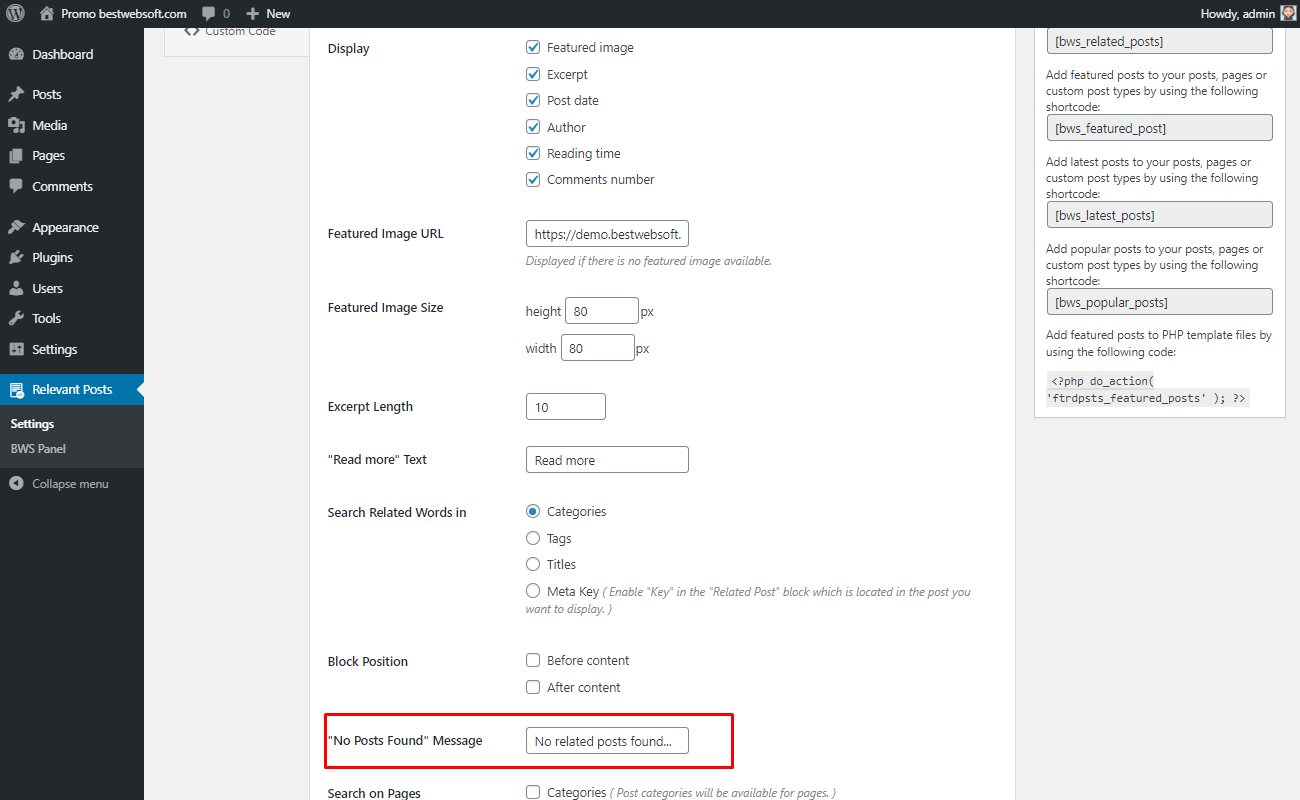Image resolution: width=1300 pixels, height=800 pixels.
Task: Click the Featured Image height field
Action: point(602,311)
